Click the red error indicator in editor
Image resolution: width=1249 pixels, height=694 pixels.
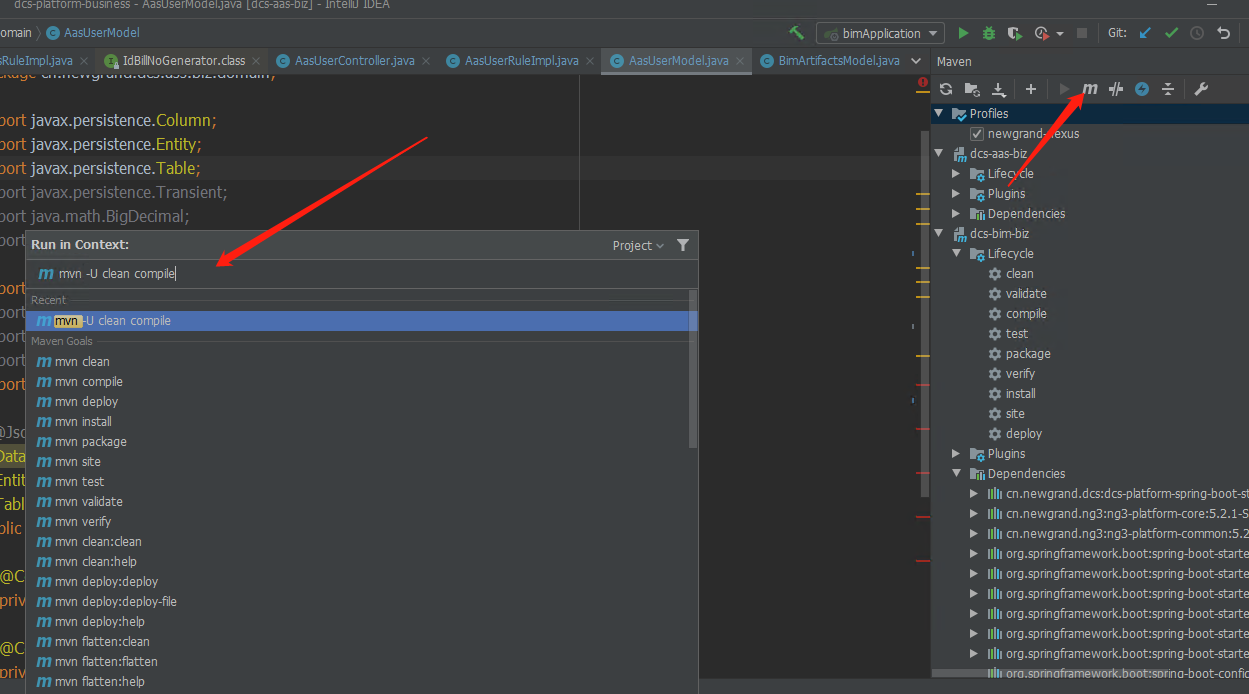pos(923,81)
